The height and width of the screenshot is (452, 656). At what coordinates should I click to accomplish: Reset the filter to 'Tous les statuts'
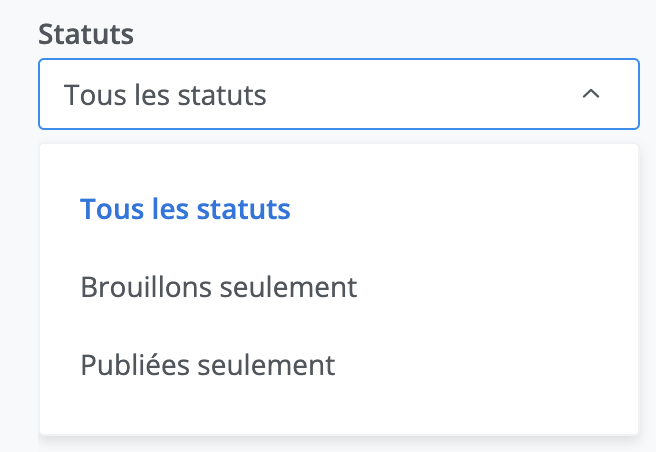[x=185, y=210]
